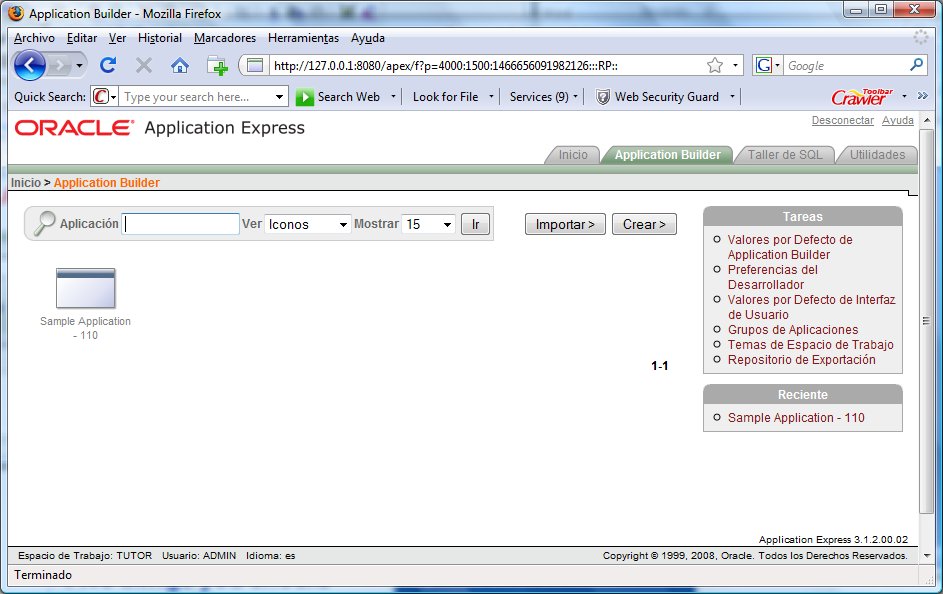Open the Look for File dropdown

(x=491, y=96)
